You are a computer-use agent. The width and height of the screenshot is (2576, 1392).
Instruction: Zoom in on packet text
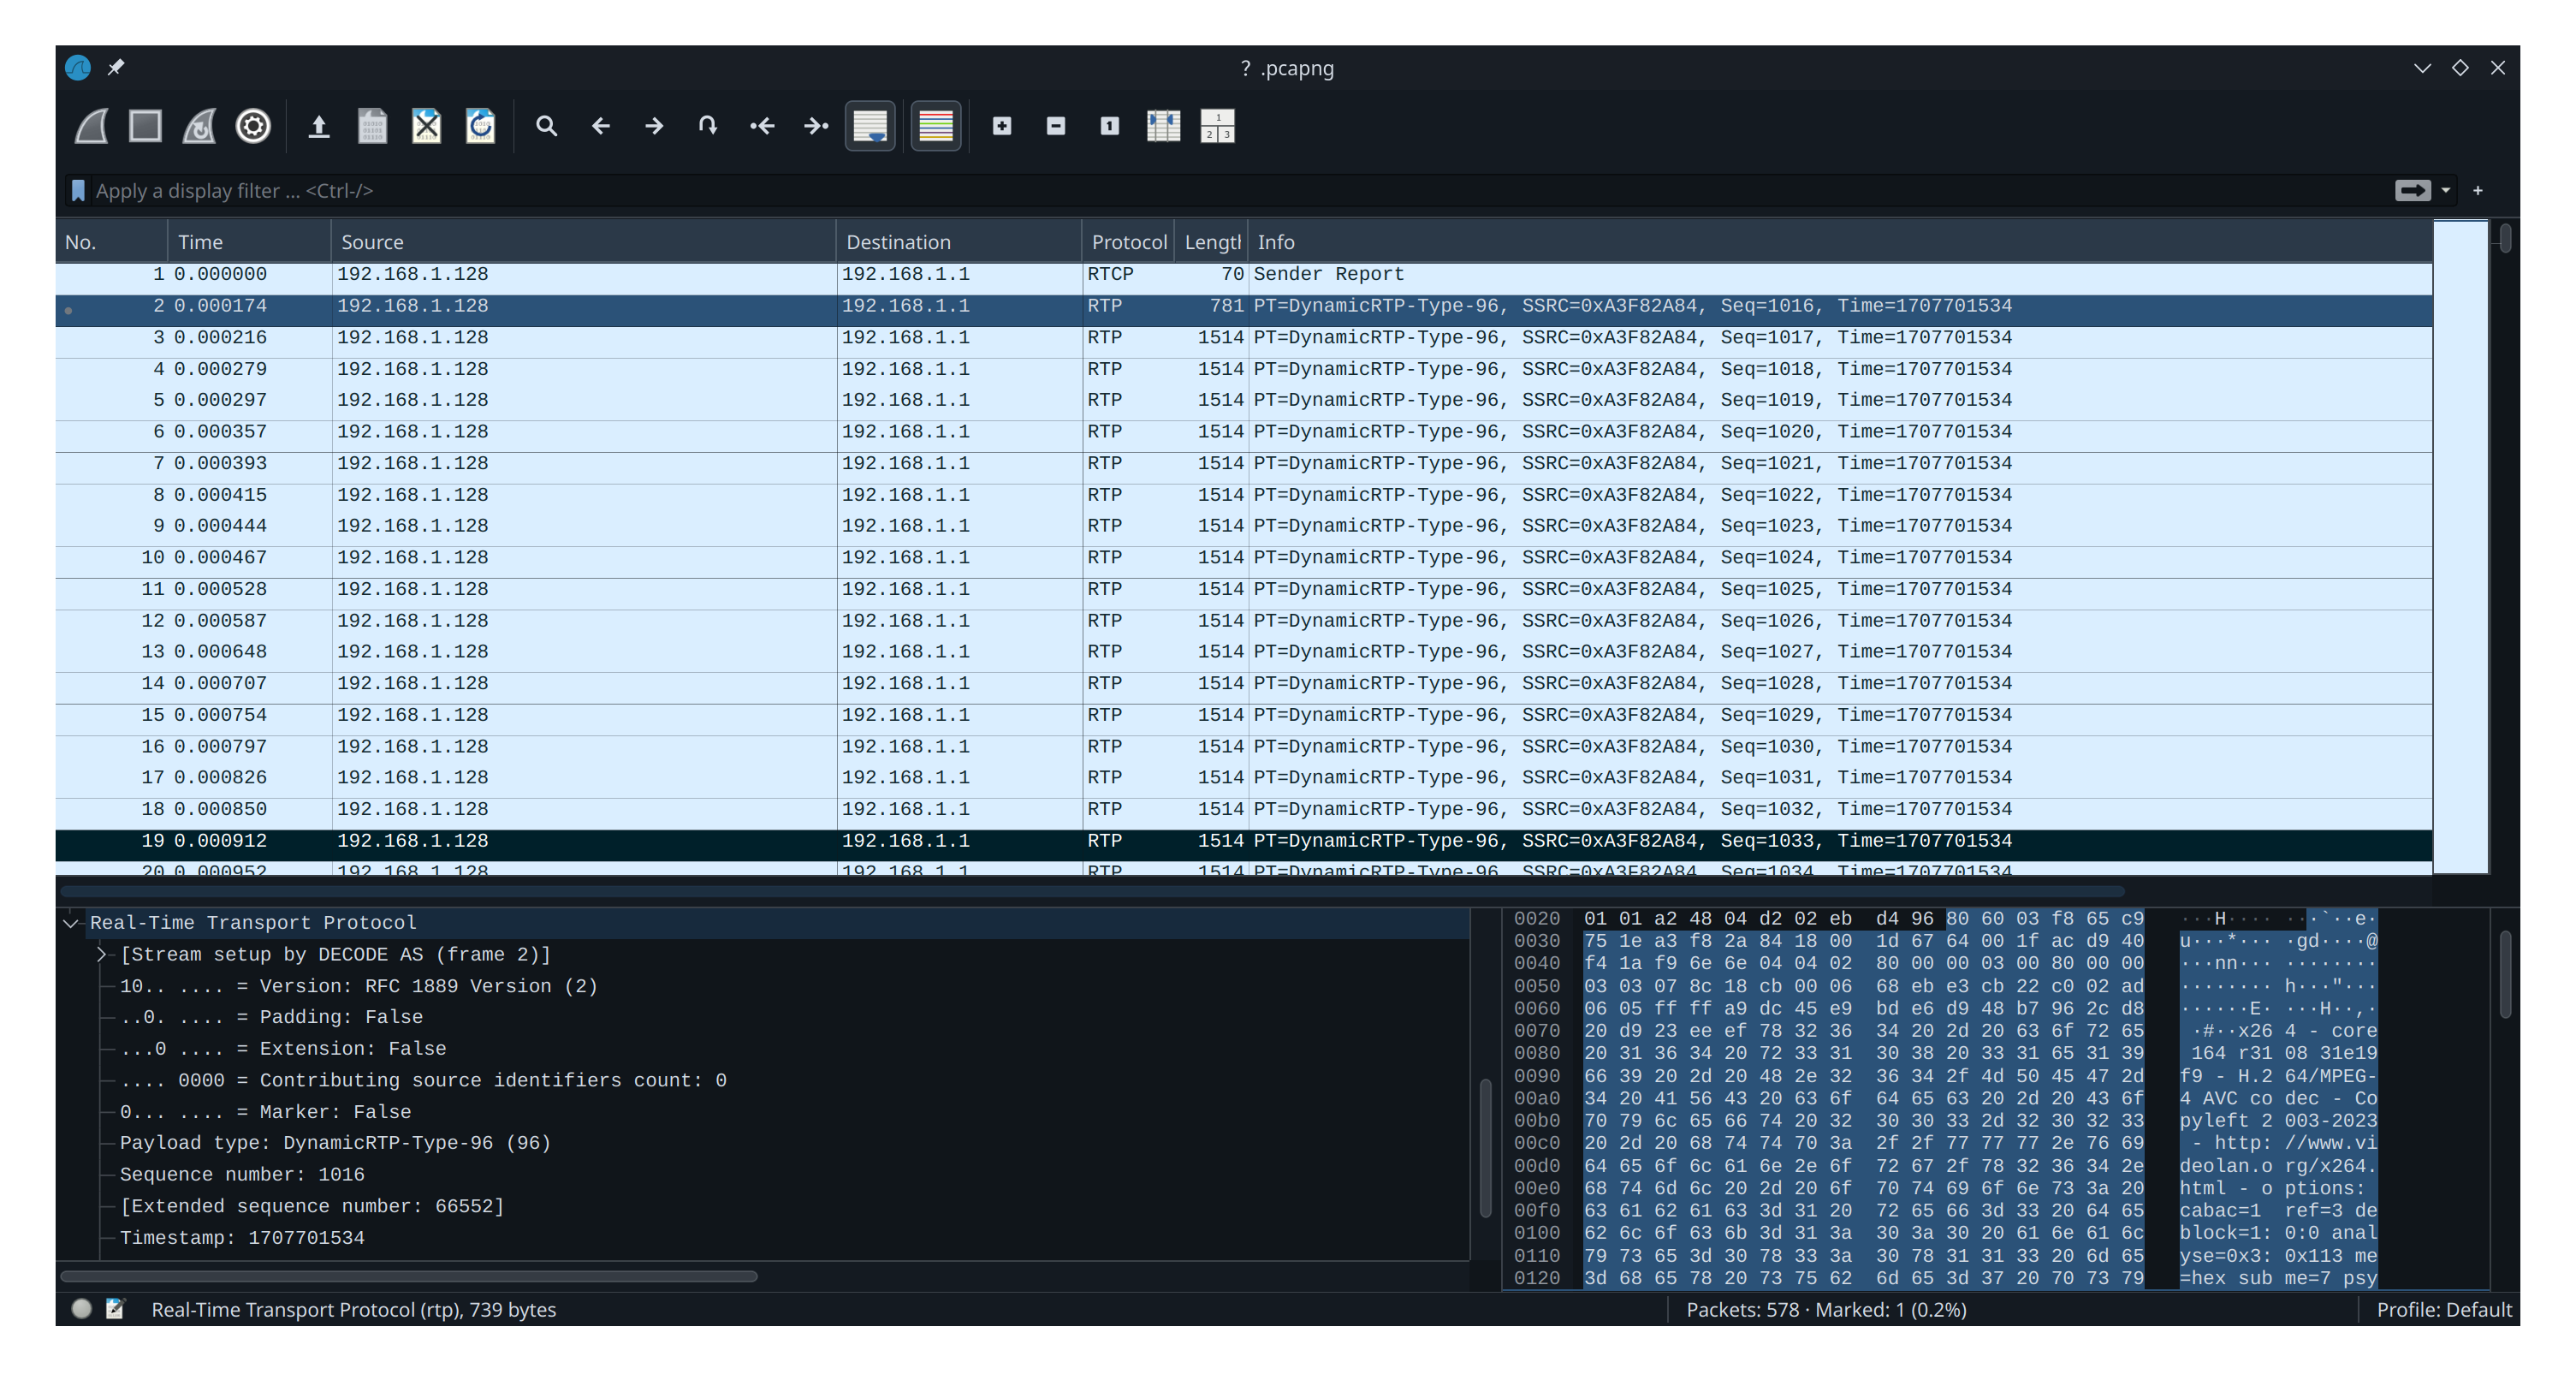point(1002,126)
